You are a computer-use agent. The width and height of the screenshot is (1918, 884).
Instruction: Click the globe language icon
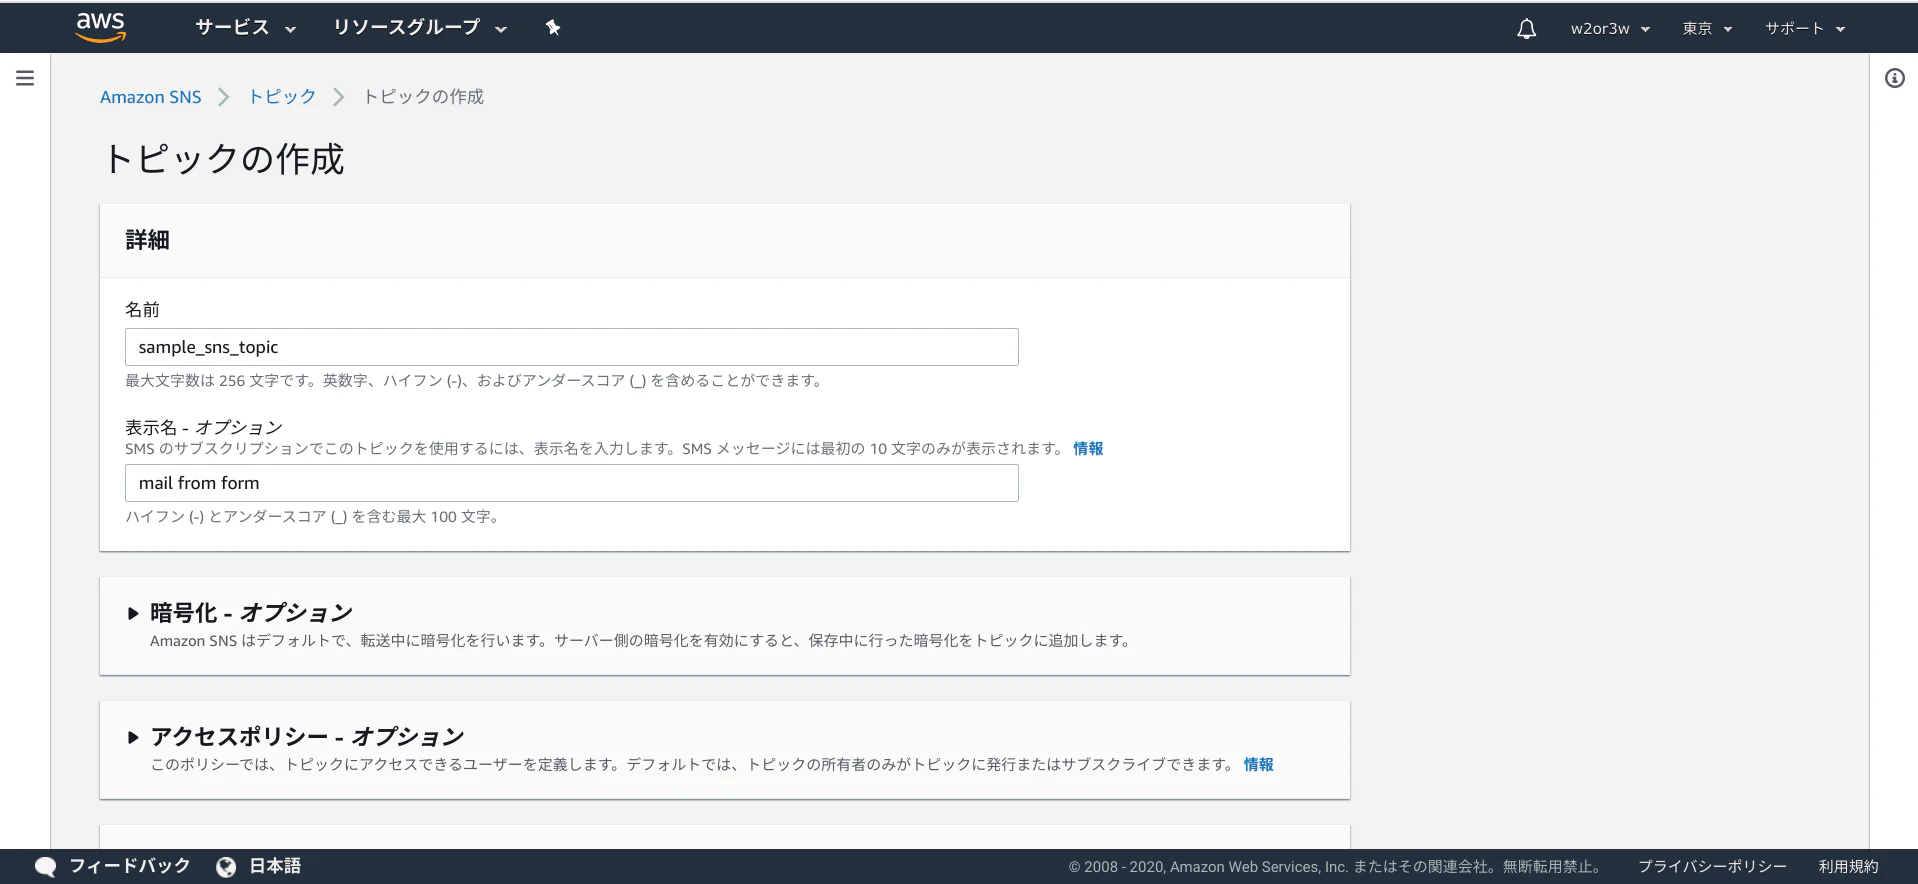(x=226, y=867)
